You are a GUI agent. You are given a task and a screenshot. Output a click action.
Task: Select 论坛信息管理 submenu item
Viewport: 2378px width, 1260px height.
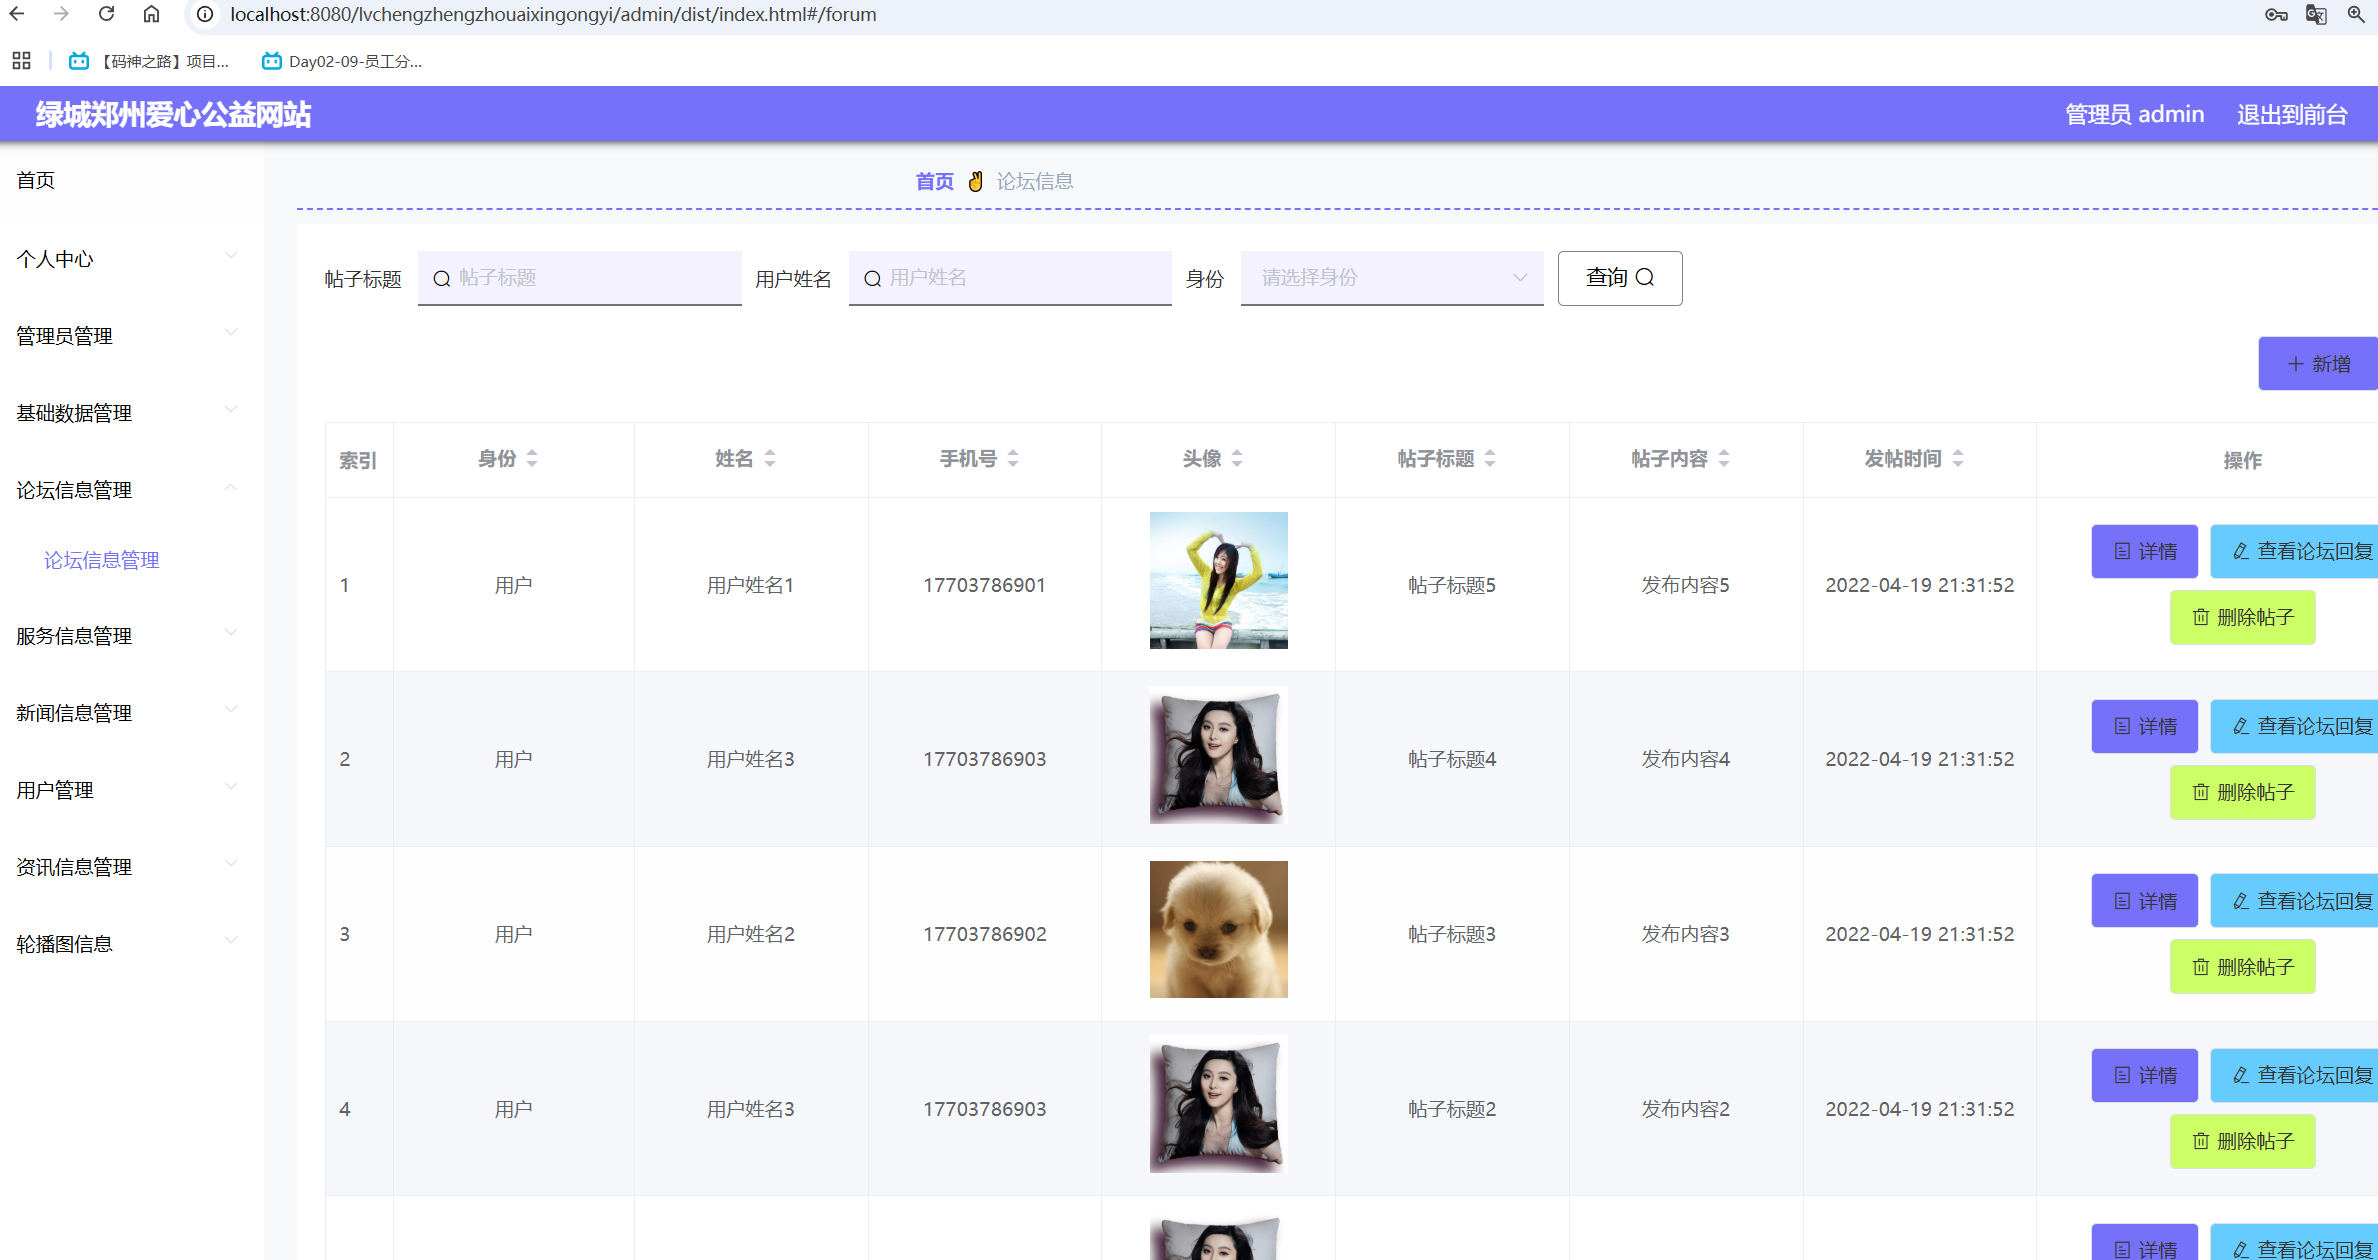point(102,560)
